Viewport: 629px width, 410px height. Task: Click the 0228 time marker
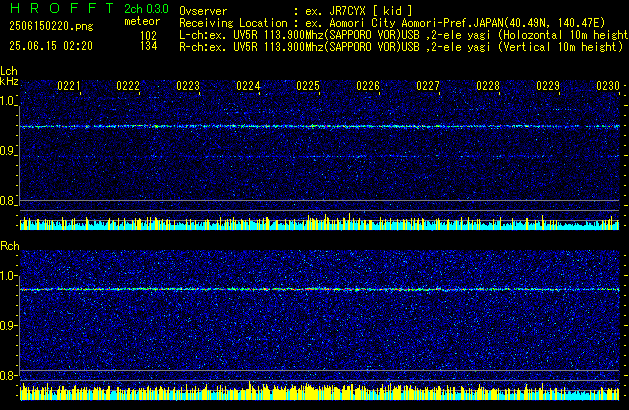(488, 86)
